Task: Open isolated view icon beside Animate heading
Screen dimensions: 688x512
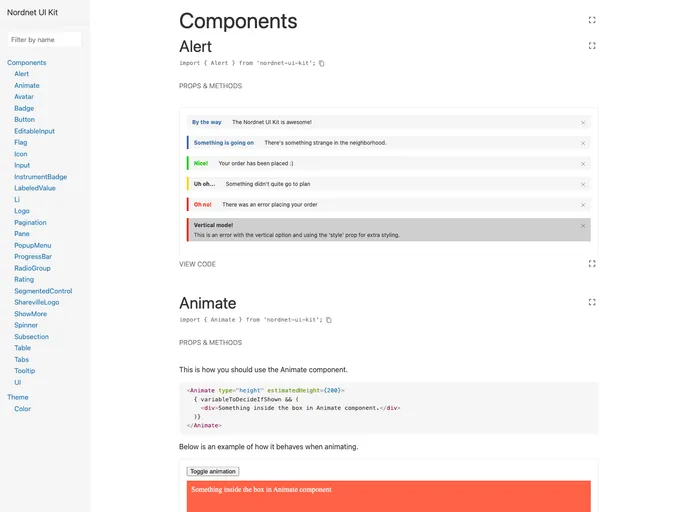Action: coord(592,302)
